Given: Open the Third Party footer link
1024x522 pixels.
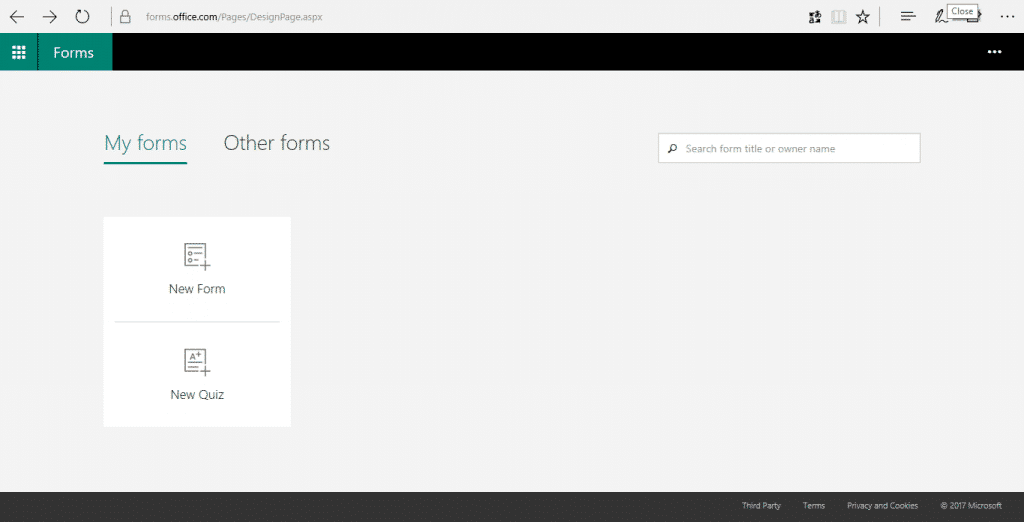Looking at the screenshot, I should click(x=761, y=506).
